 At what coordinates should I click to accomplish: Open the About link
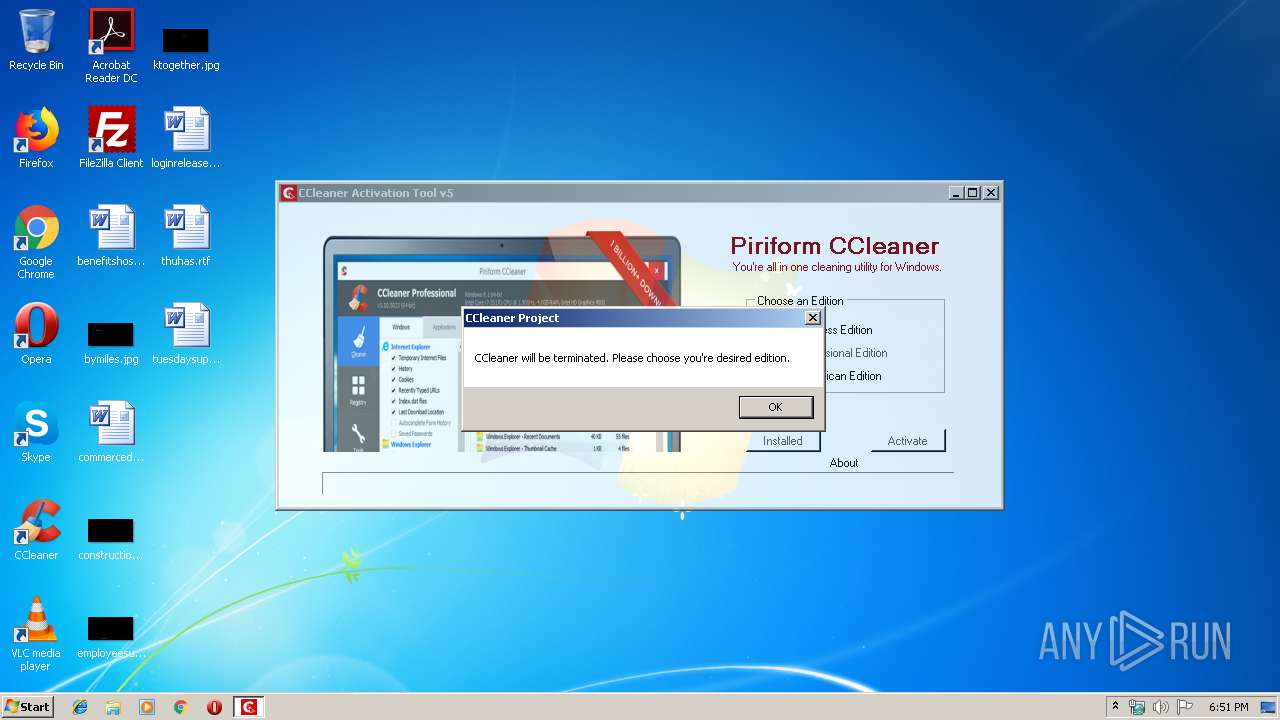point(844,463)
